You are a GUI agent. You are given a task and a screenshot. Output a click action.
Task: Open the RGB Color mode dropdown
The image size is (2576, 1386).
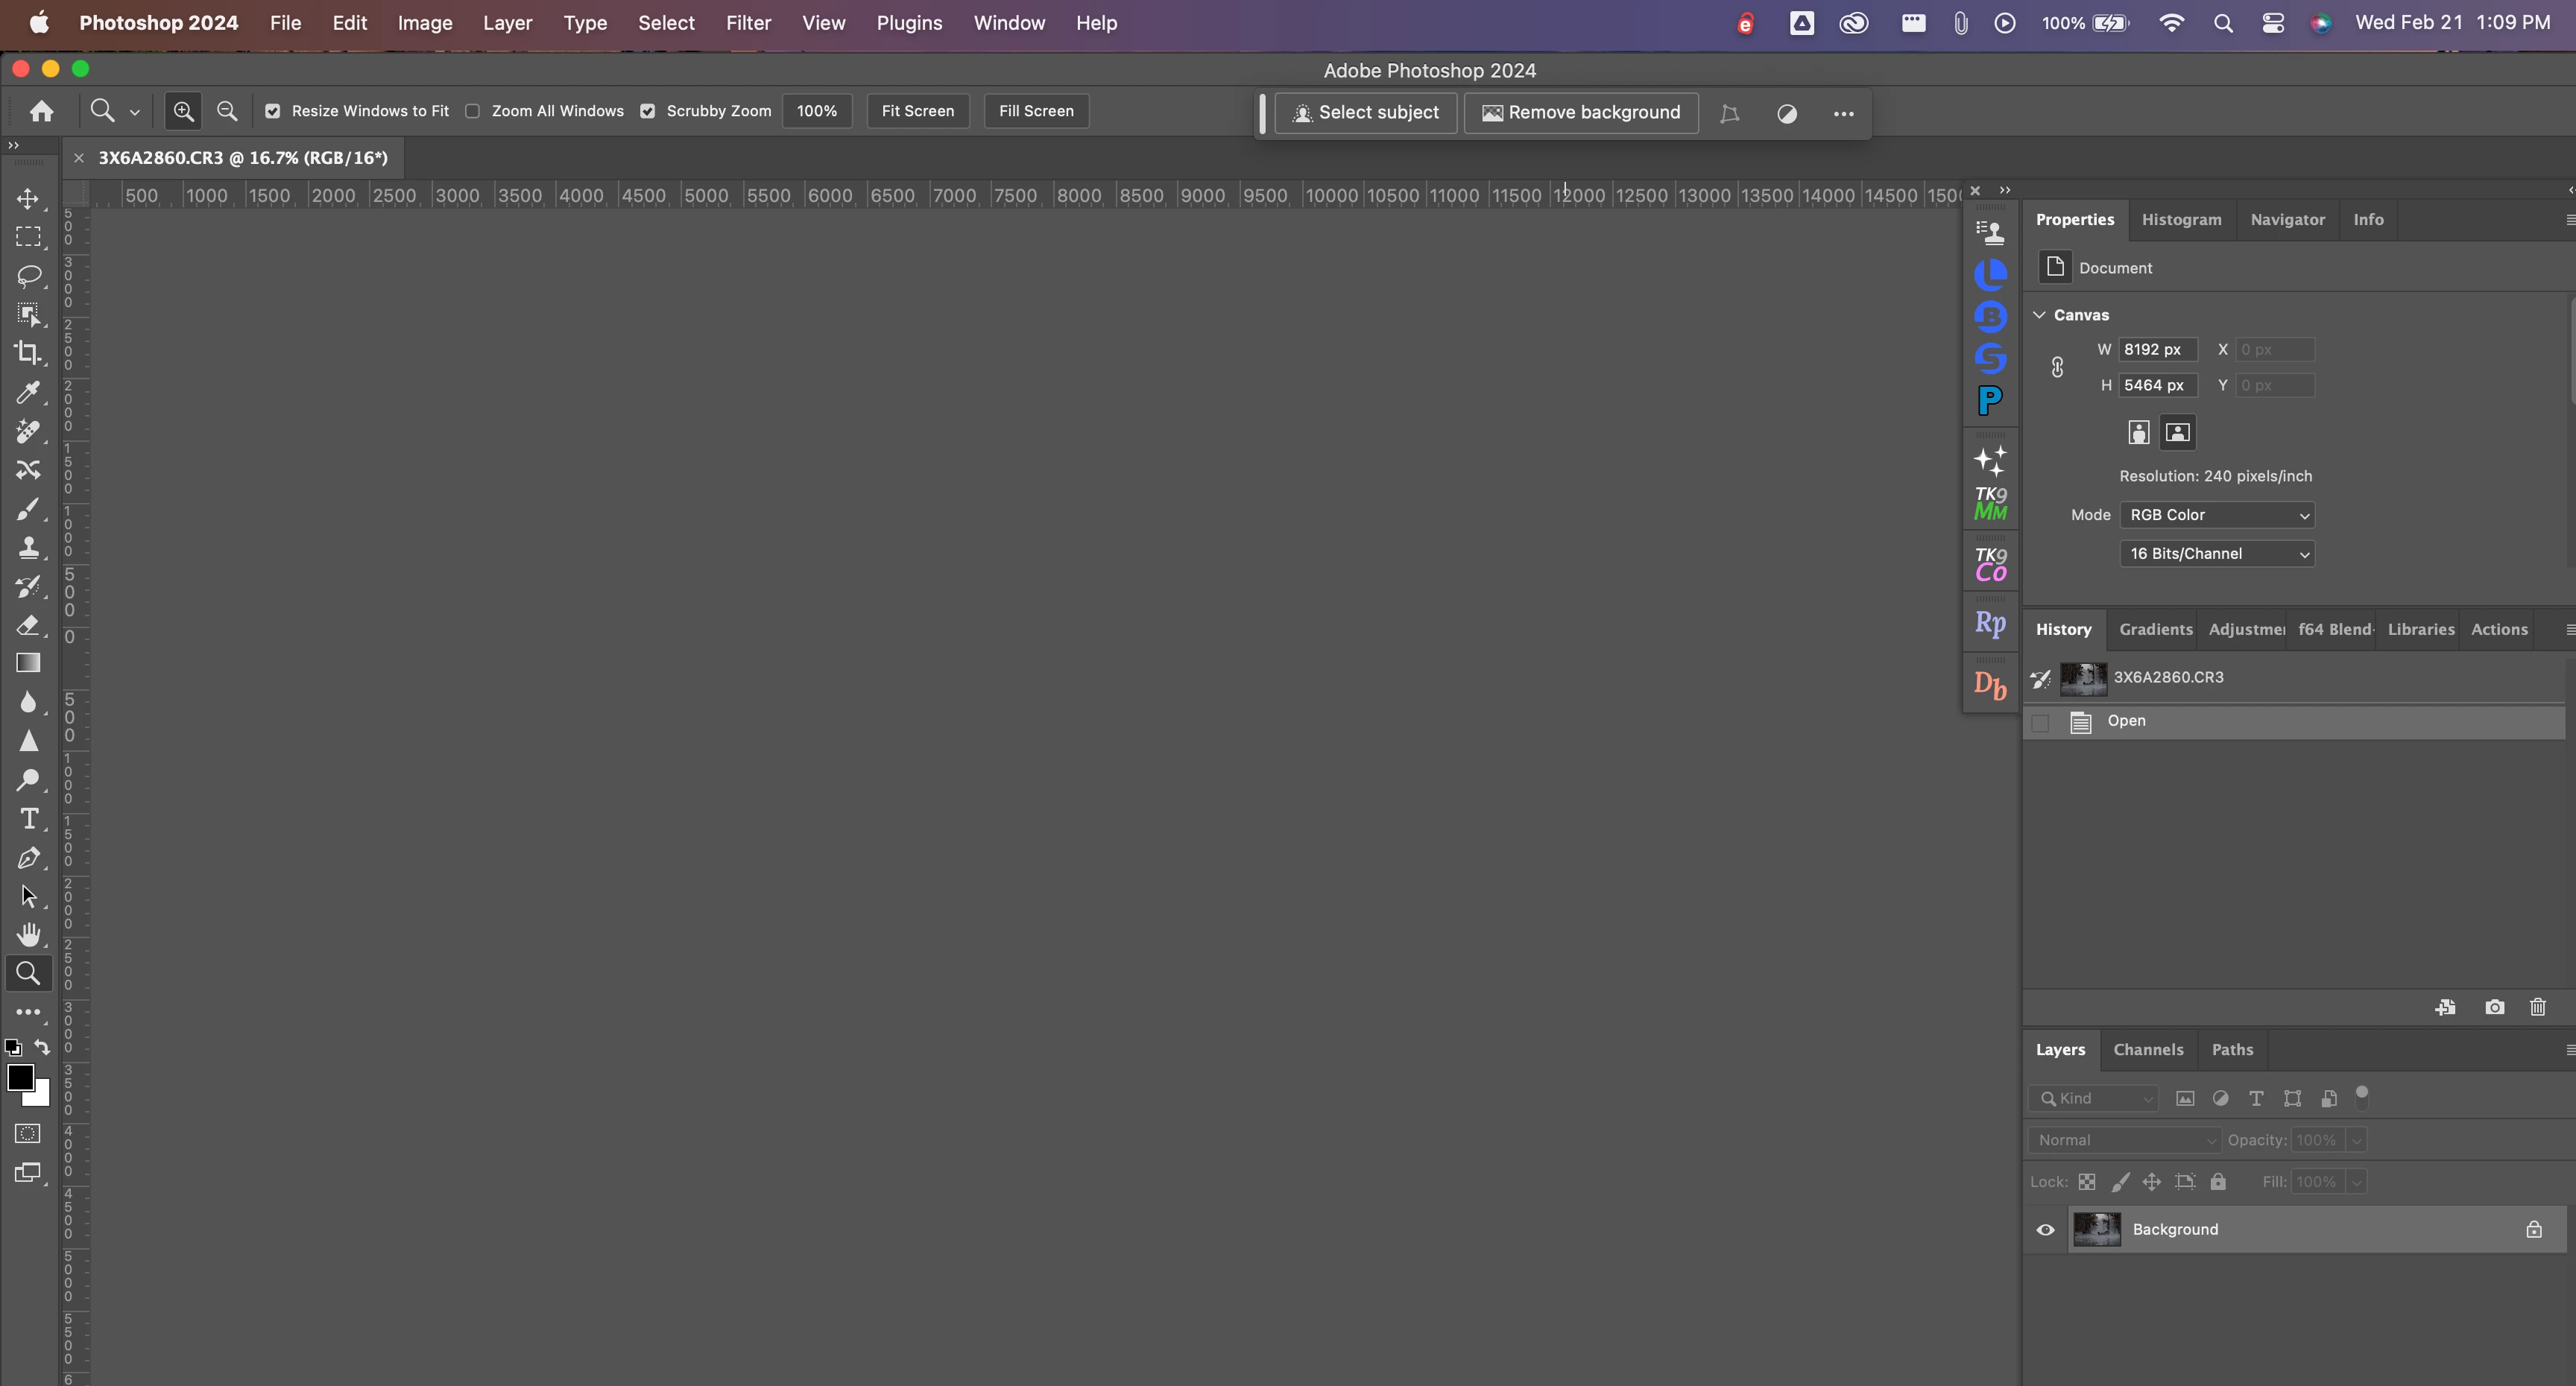pyautogui.click(x=2216, y=515)
